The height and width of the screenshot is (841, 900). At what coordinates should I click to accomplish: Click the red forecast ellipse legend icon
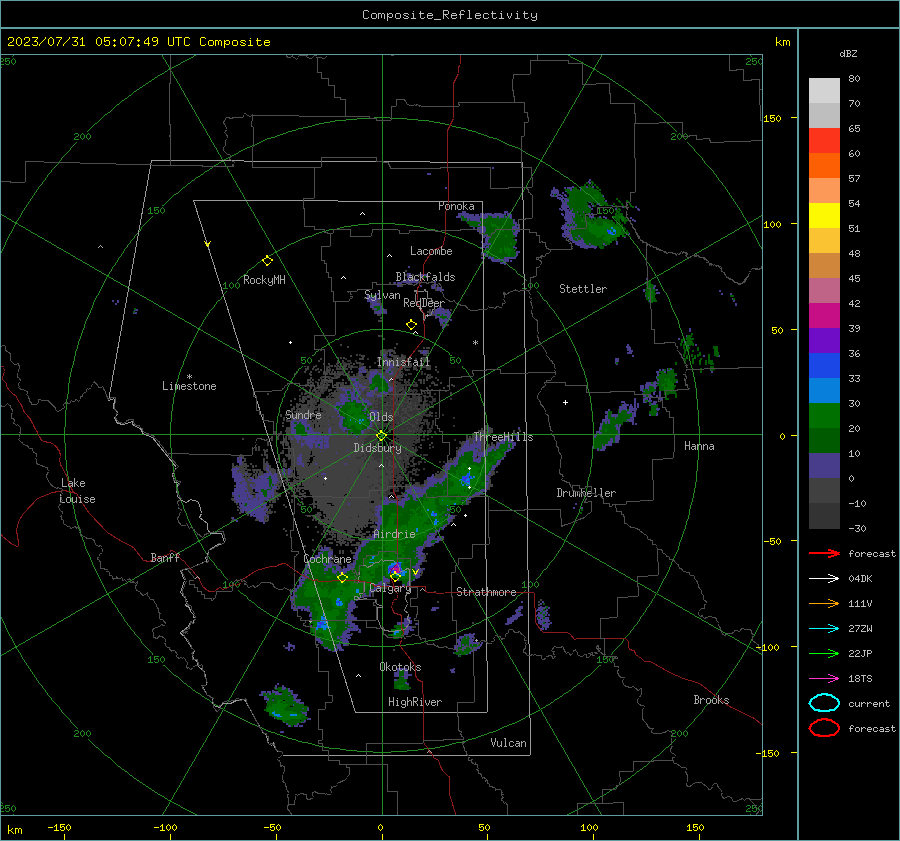click(824, 728)
